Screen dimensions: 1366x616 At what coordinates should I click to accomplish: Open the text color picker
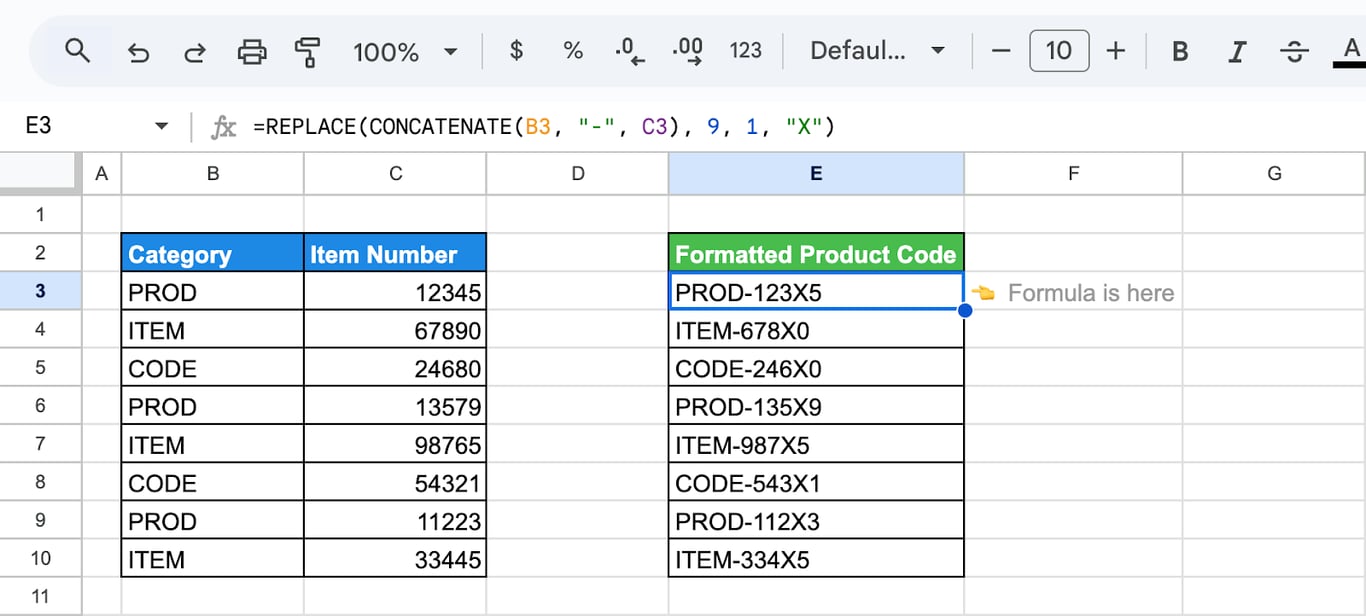(1351, 50)
